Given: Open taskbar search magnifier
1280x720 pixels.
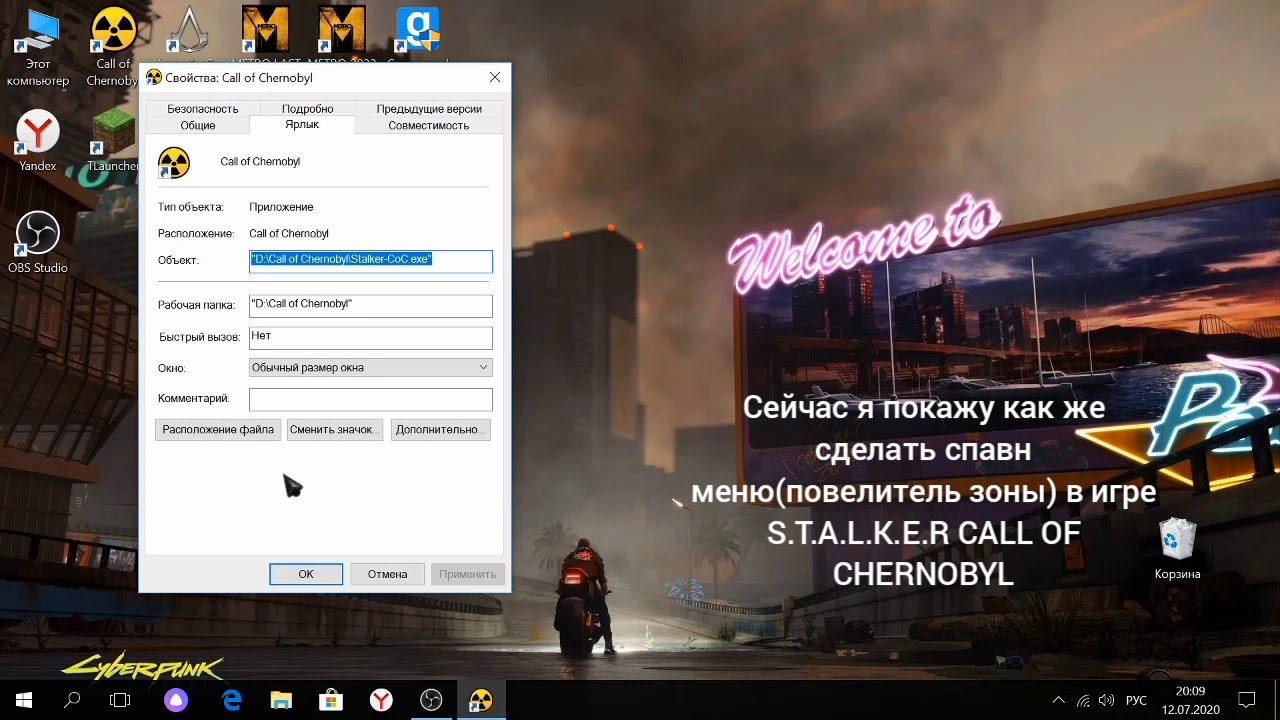Looking at the screenshot, I should [x=72, y=700].
